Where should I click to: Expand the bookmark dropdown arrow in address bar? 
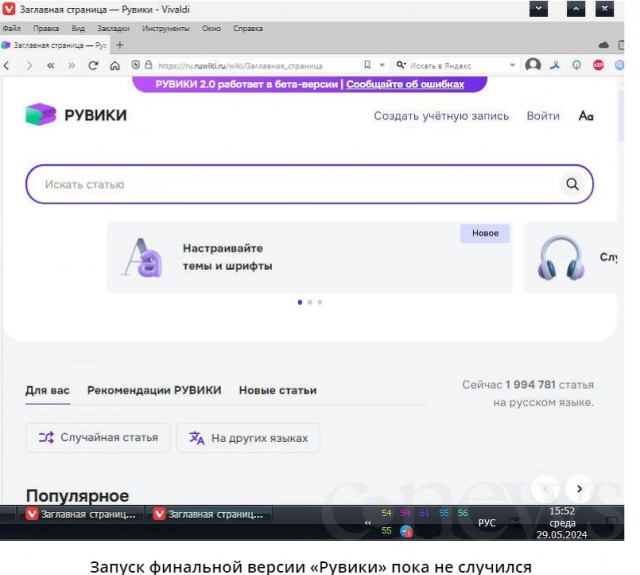pyautogui.click(x=381, y=65)
